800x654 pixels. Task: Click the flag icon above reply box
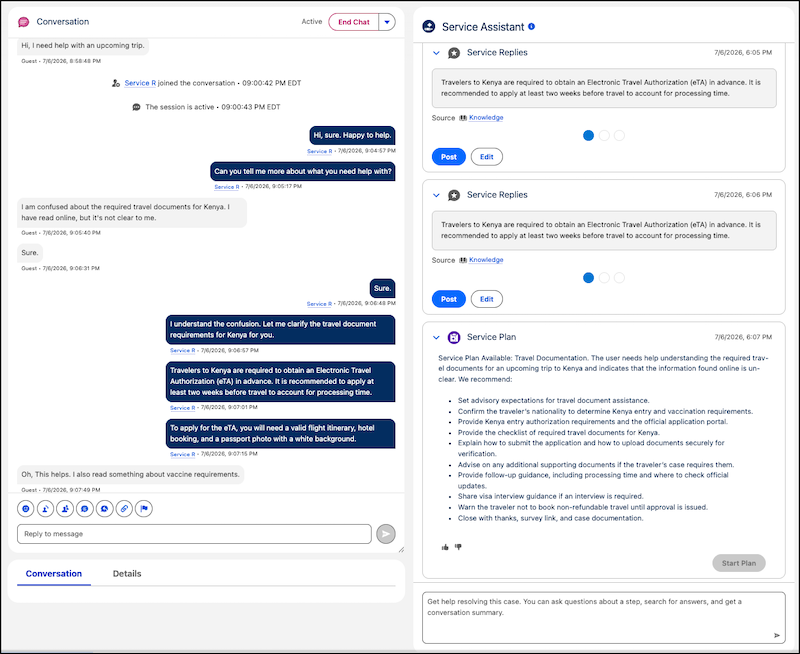click(x=144, y=509)
